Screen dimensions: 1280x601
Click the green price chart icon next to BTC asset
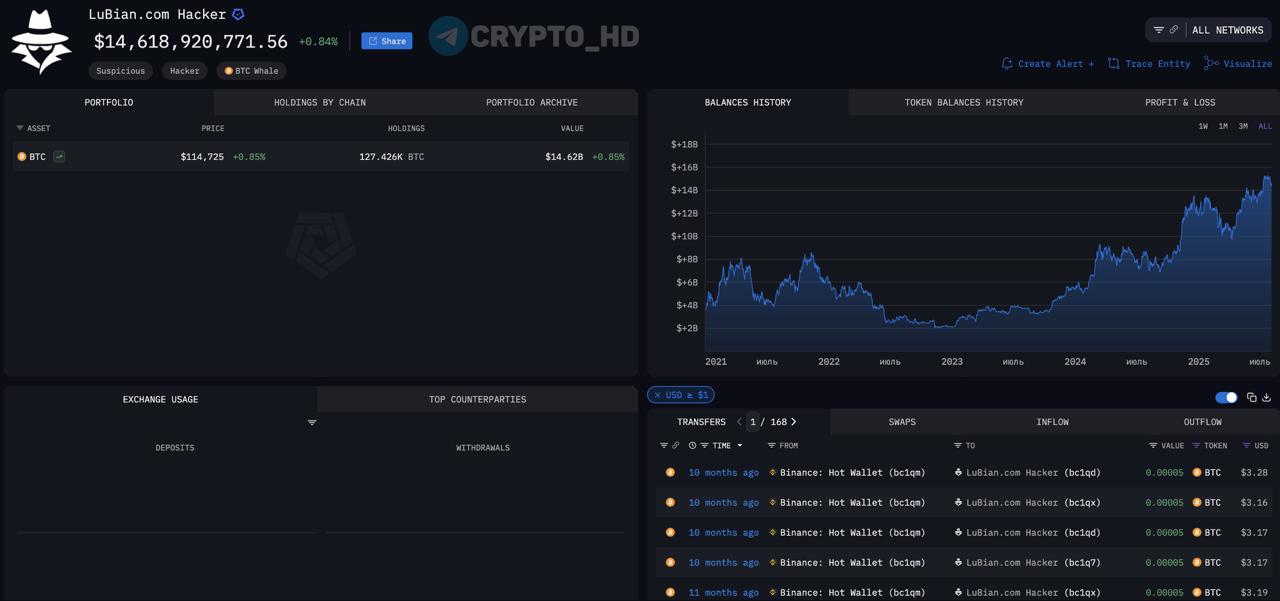(59, 157)
